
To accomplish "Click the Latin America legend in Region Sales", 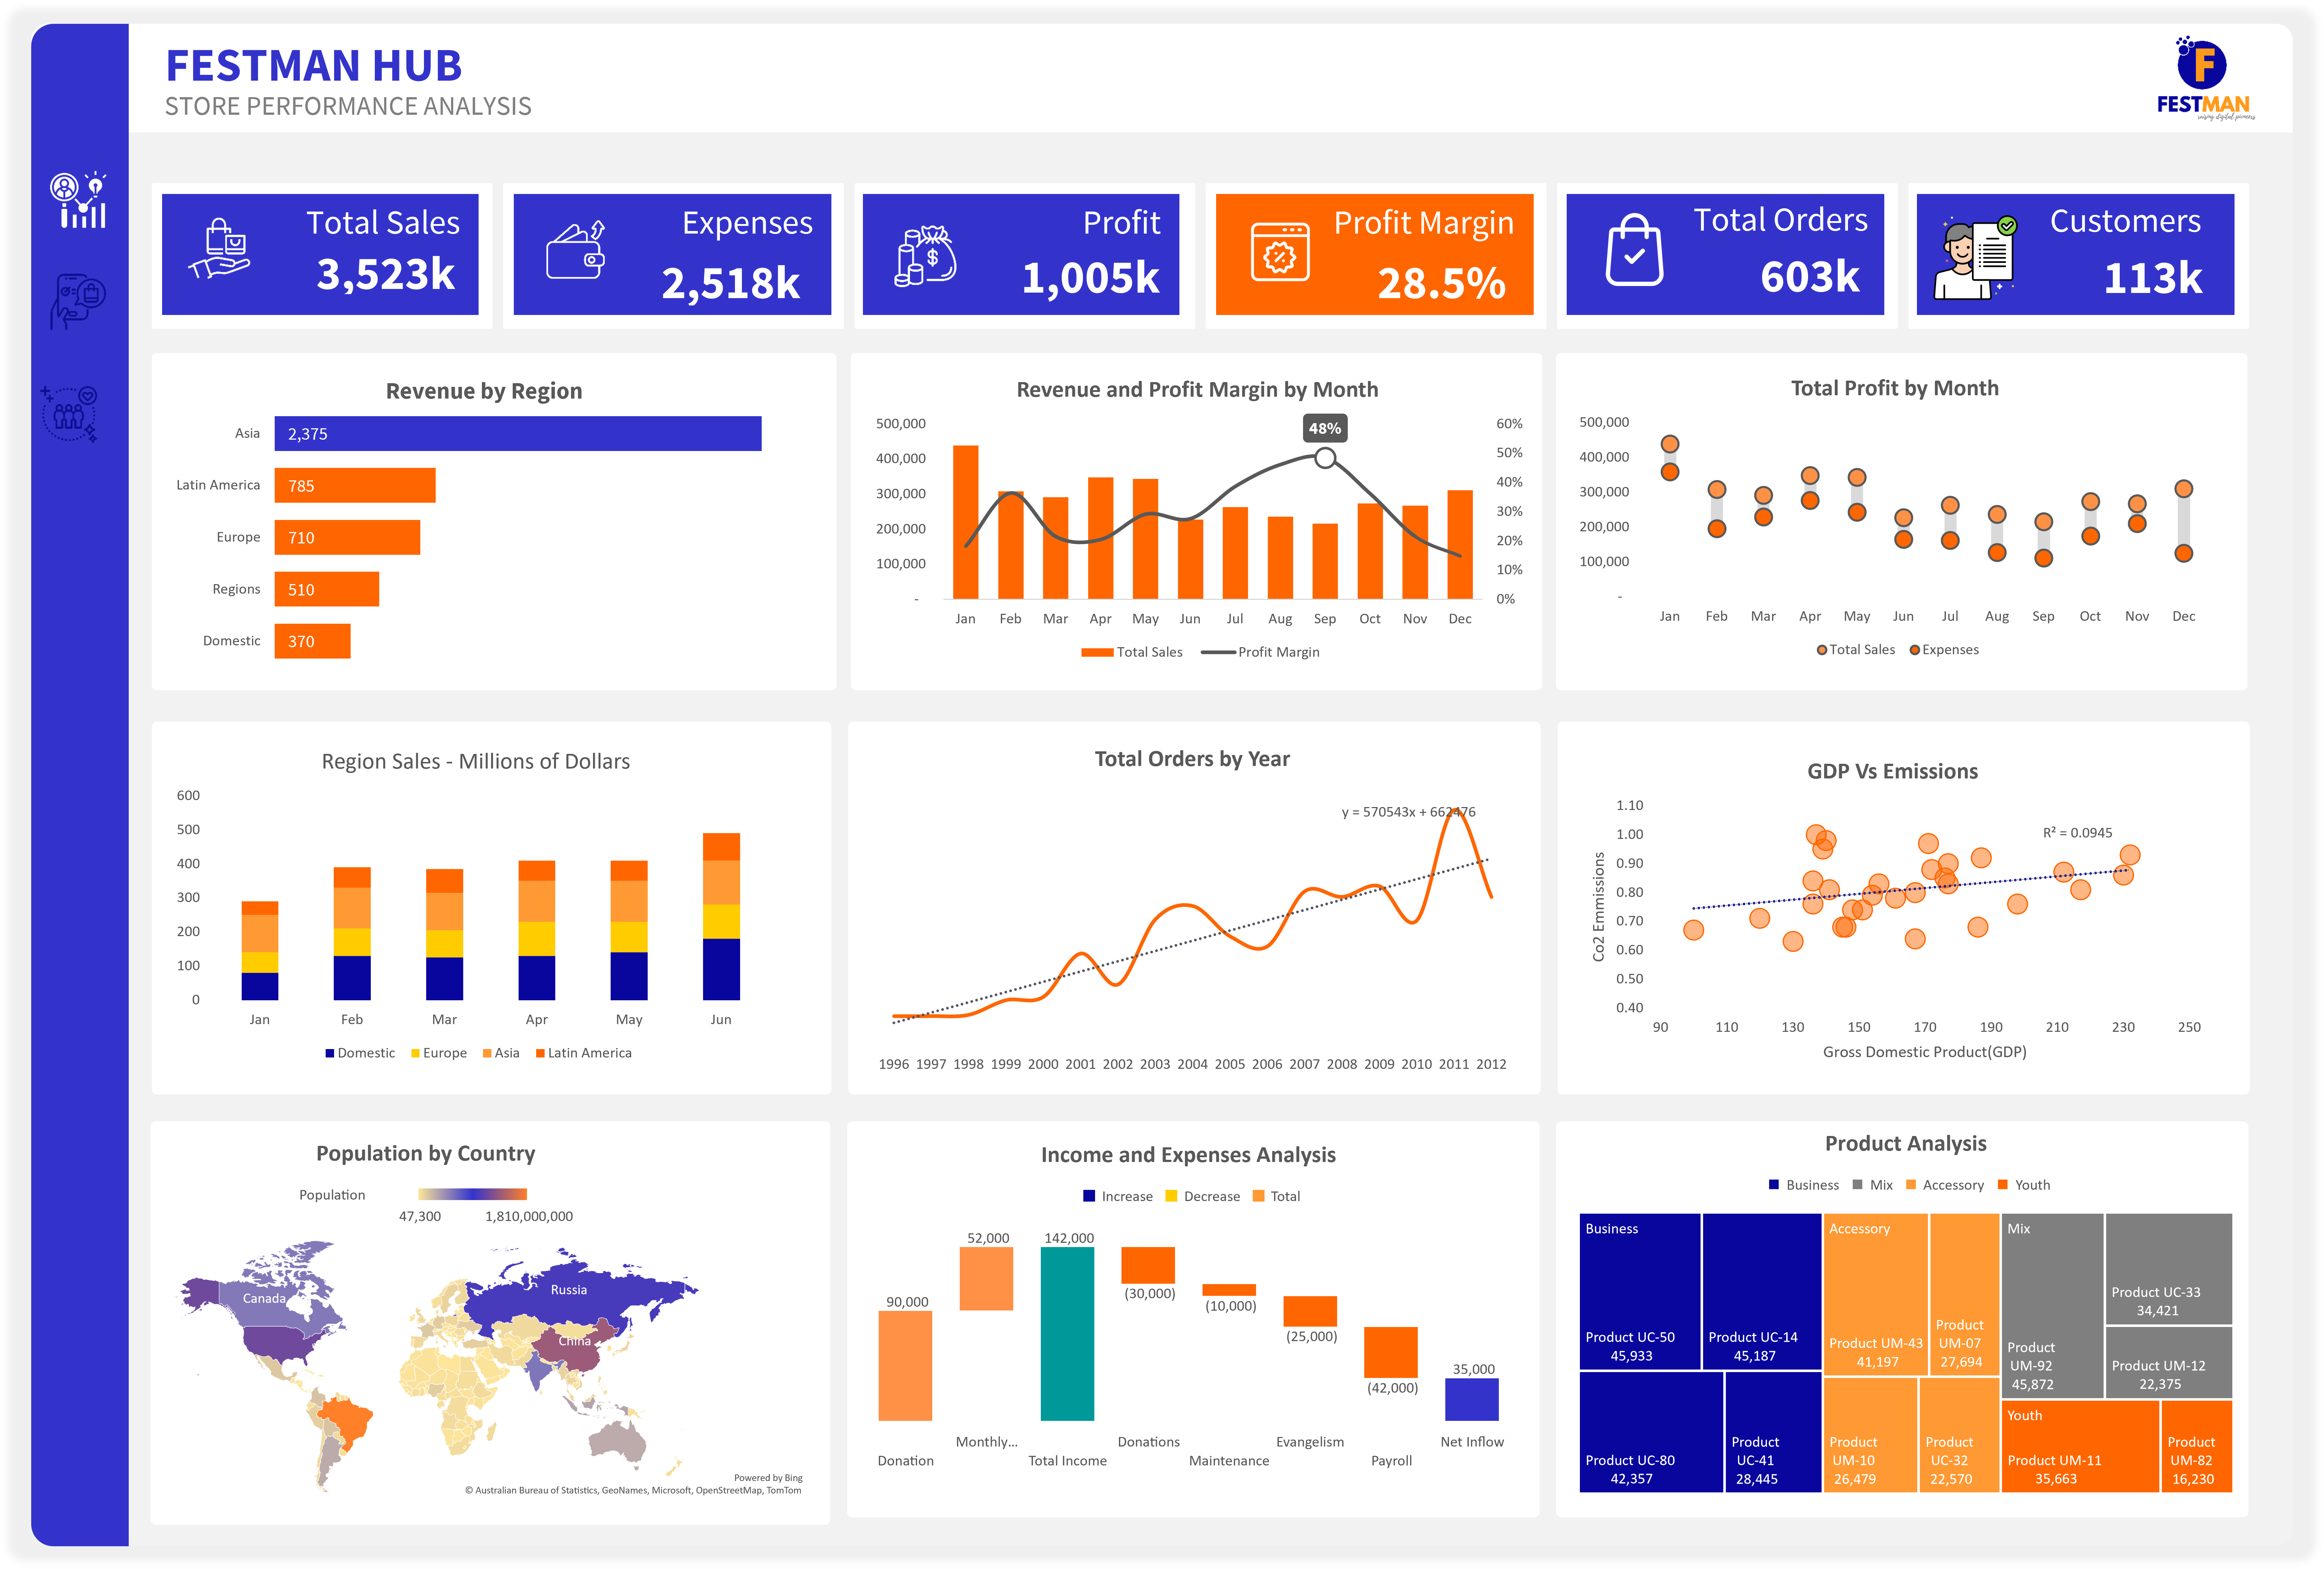I will click(x=584, y=1053).
